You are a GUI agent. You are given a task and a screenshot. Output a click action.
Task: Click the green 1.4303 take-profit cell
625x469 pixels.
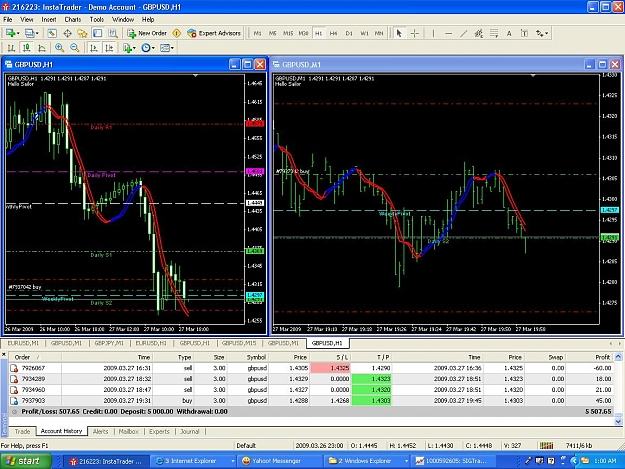pyautogui.click(x=371, y=400)
